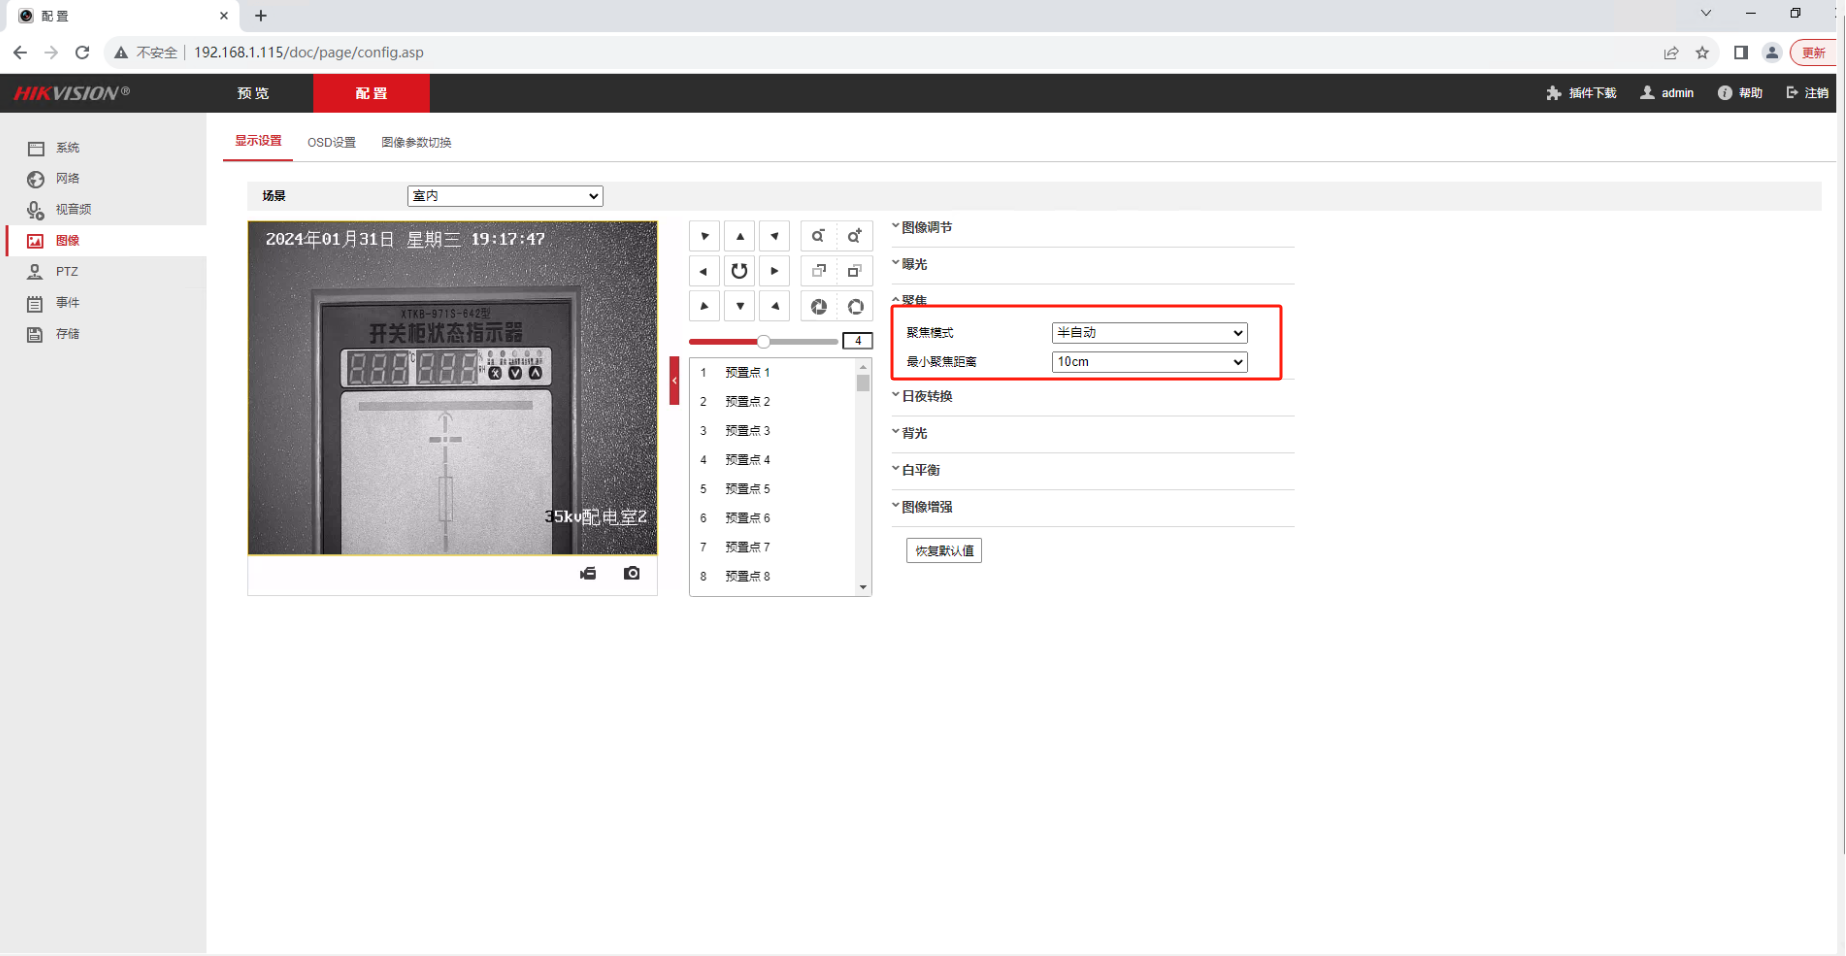Pan the camera down-left with the PTZ arrow

[x=705, y=306]
